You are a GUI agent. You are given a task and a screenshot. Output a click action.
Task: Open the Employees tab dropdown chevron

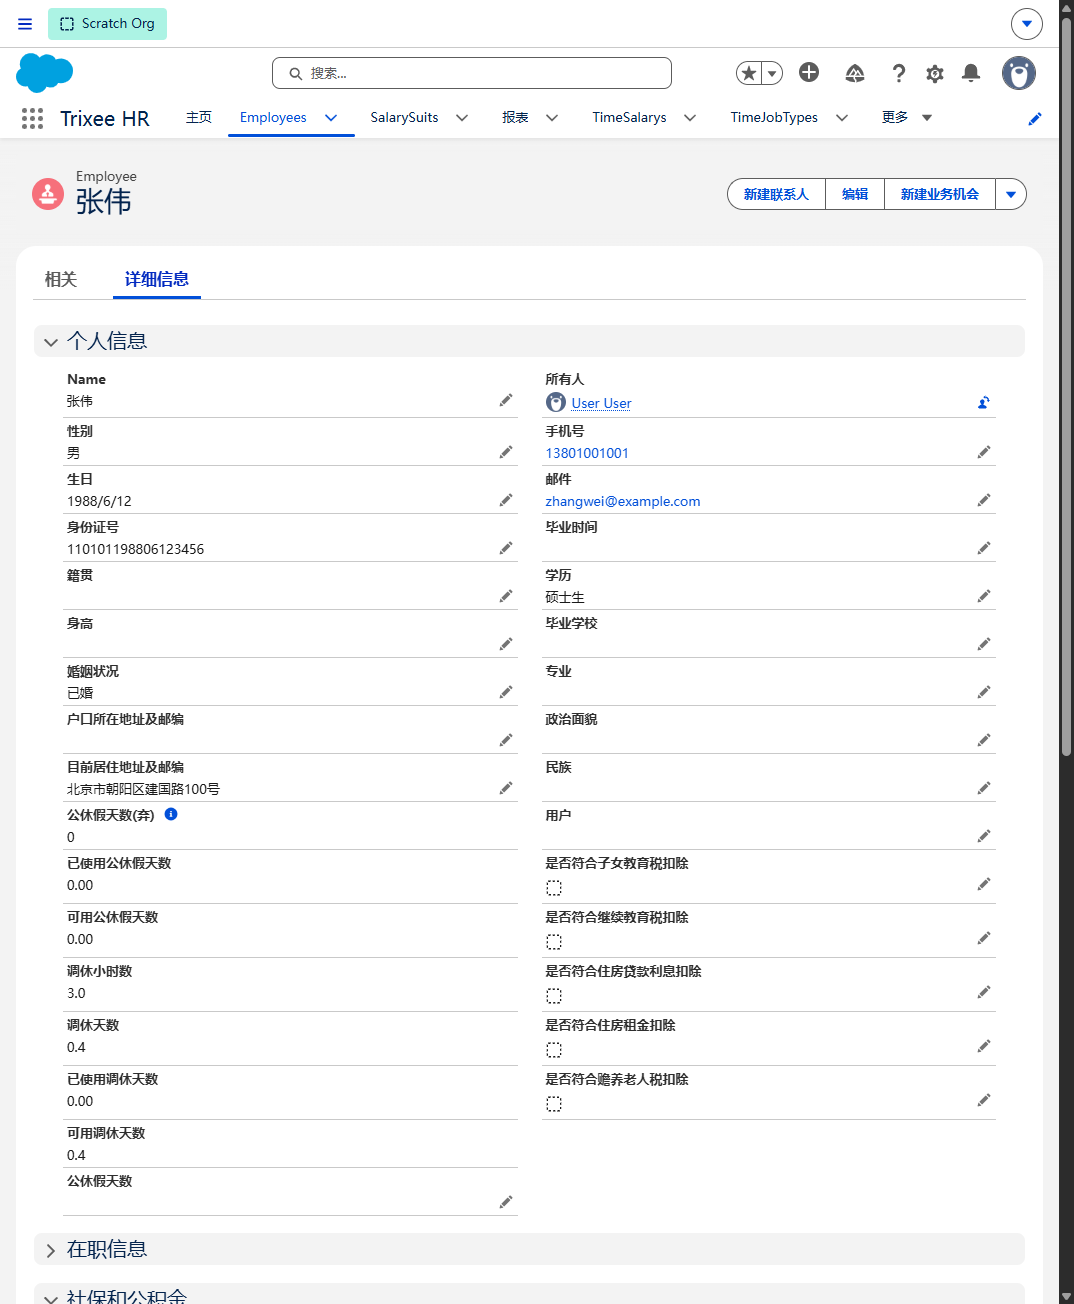click(x=331, y=118)
